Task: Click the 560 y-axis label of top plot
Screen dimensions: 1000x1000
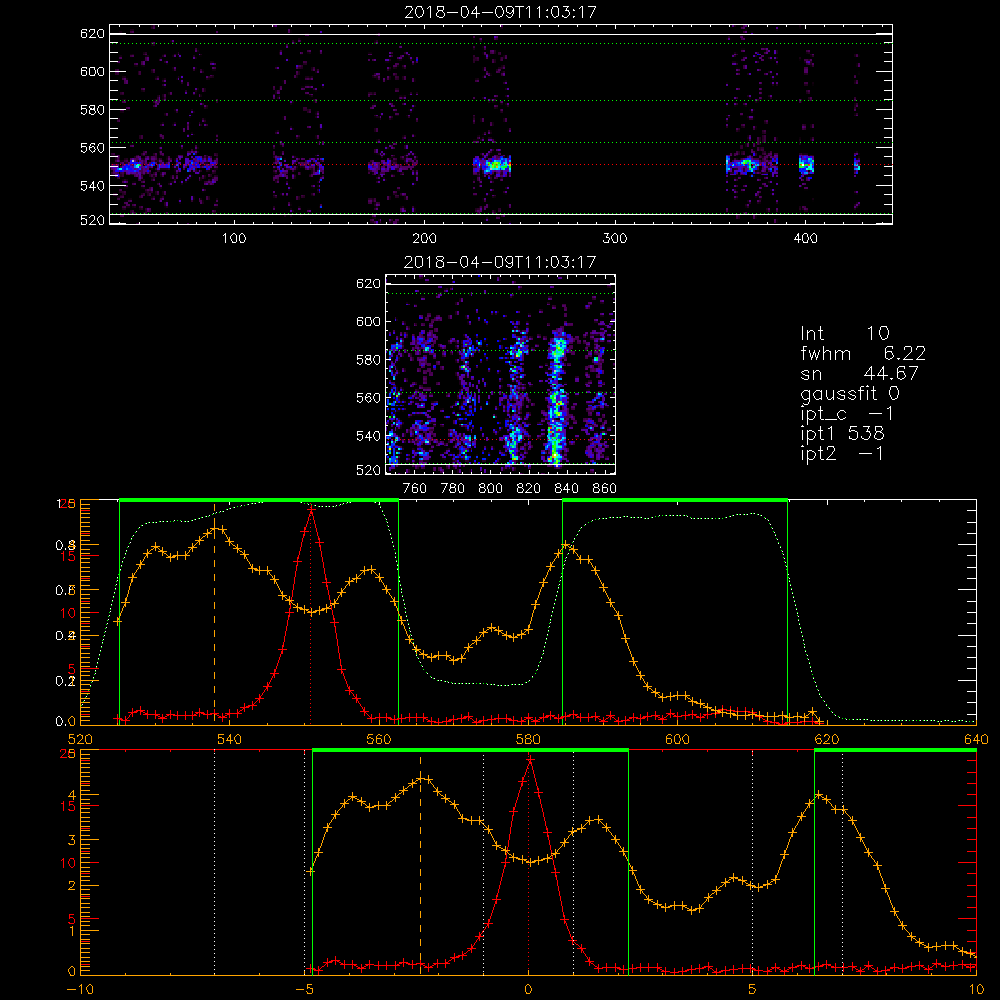Action: [x=92, y=147]
